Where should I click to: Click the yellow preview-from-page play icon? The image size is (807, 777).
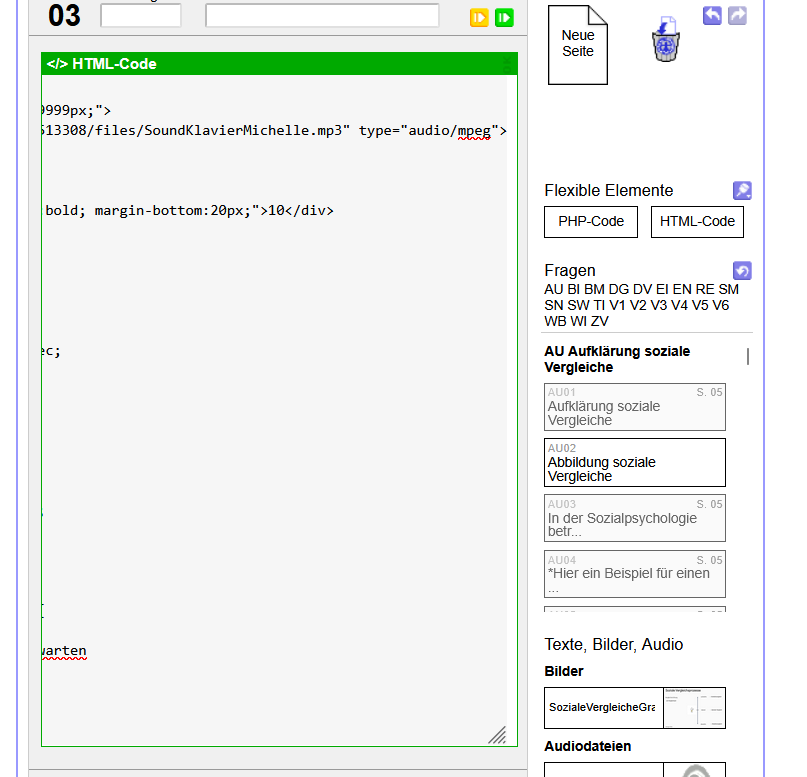480,17
